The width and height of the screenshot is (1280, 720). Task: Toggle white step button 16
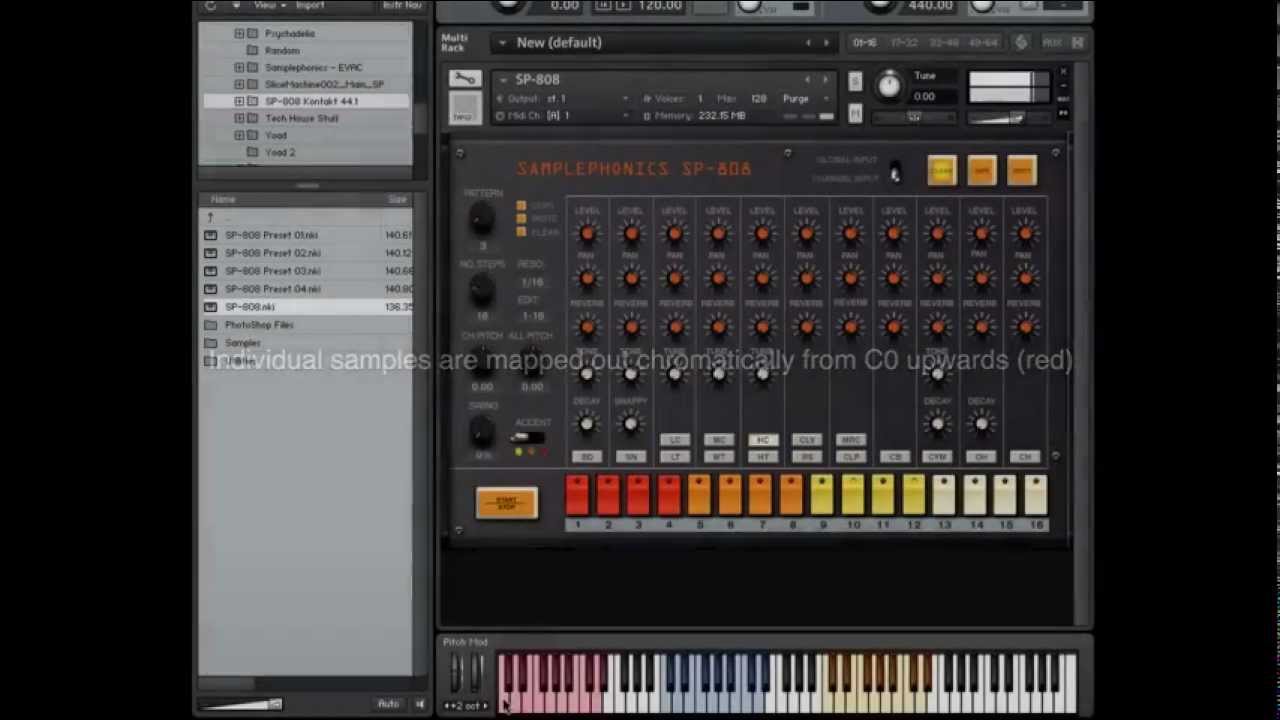pyautogui.click(x=1035, y=496)
